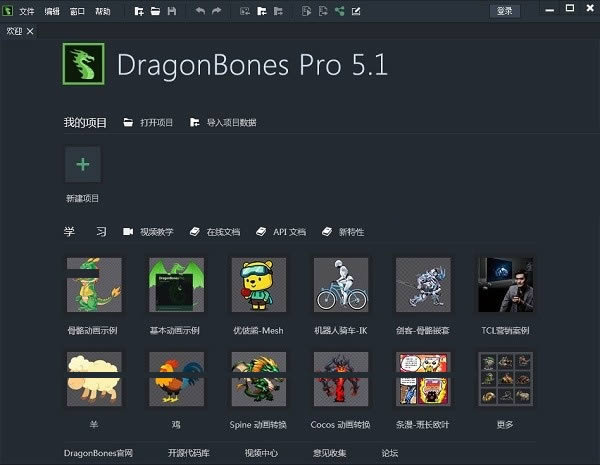Open the DragonBones官网 website link
This screenshot has width=600, height=465.
(x=98, y=453)
